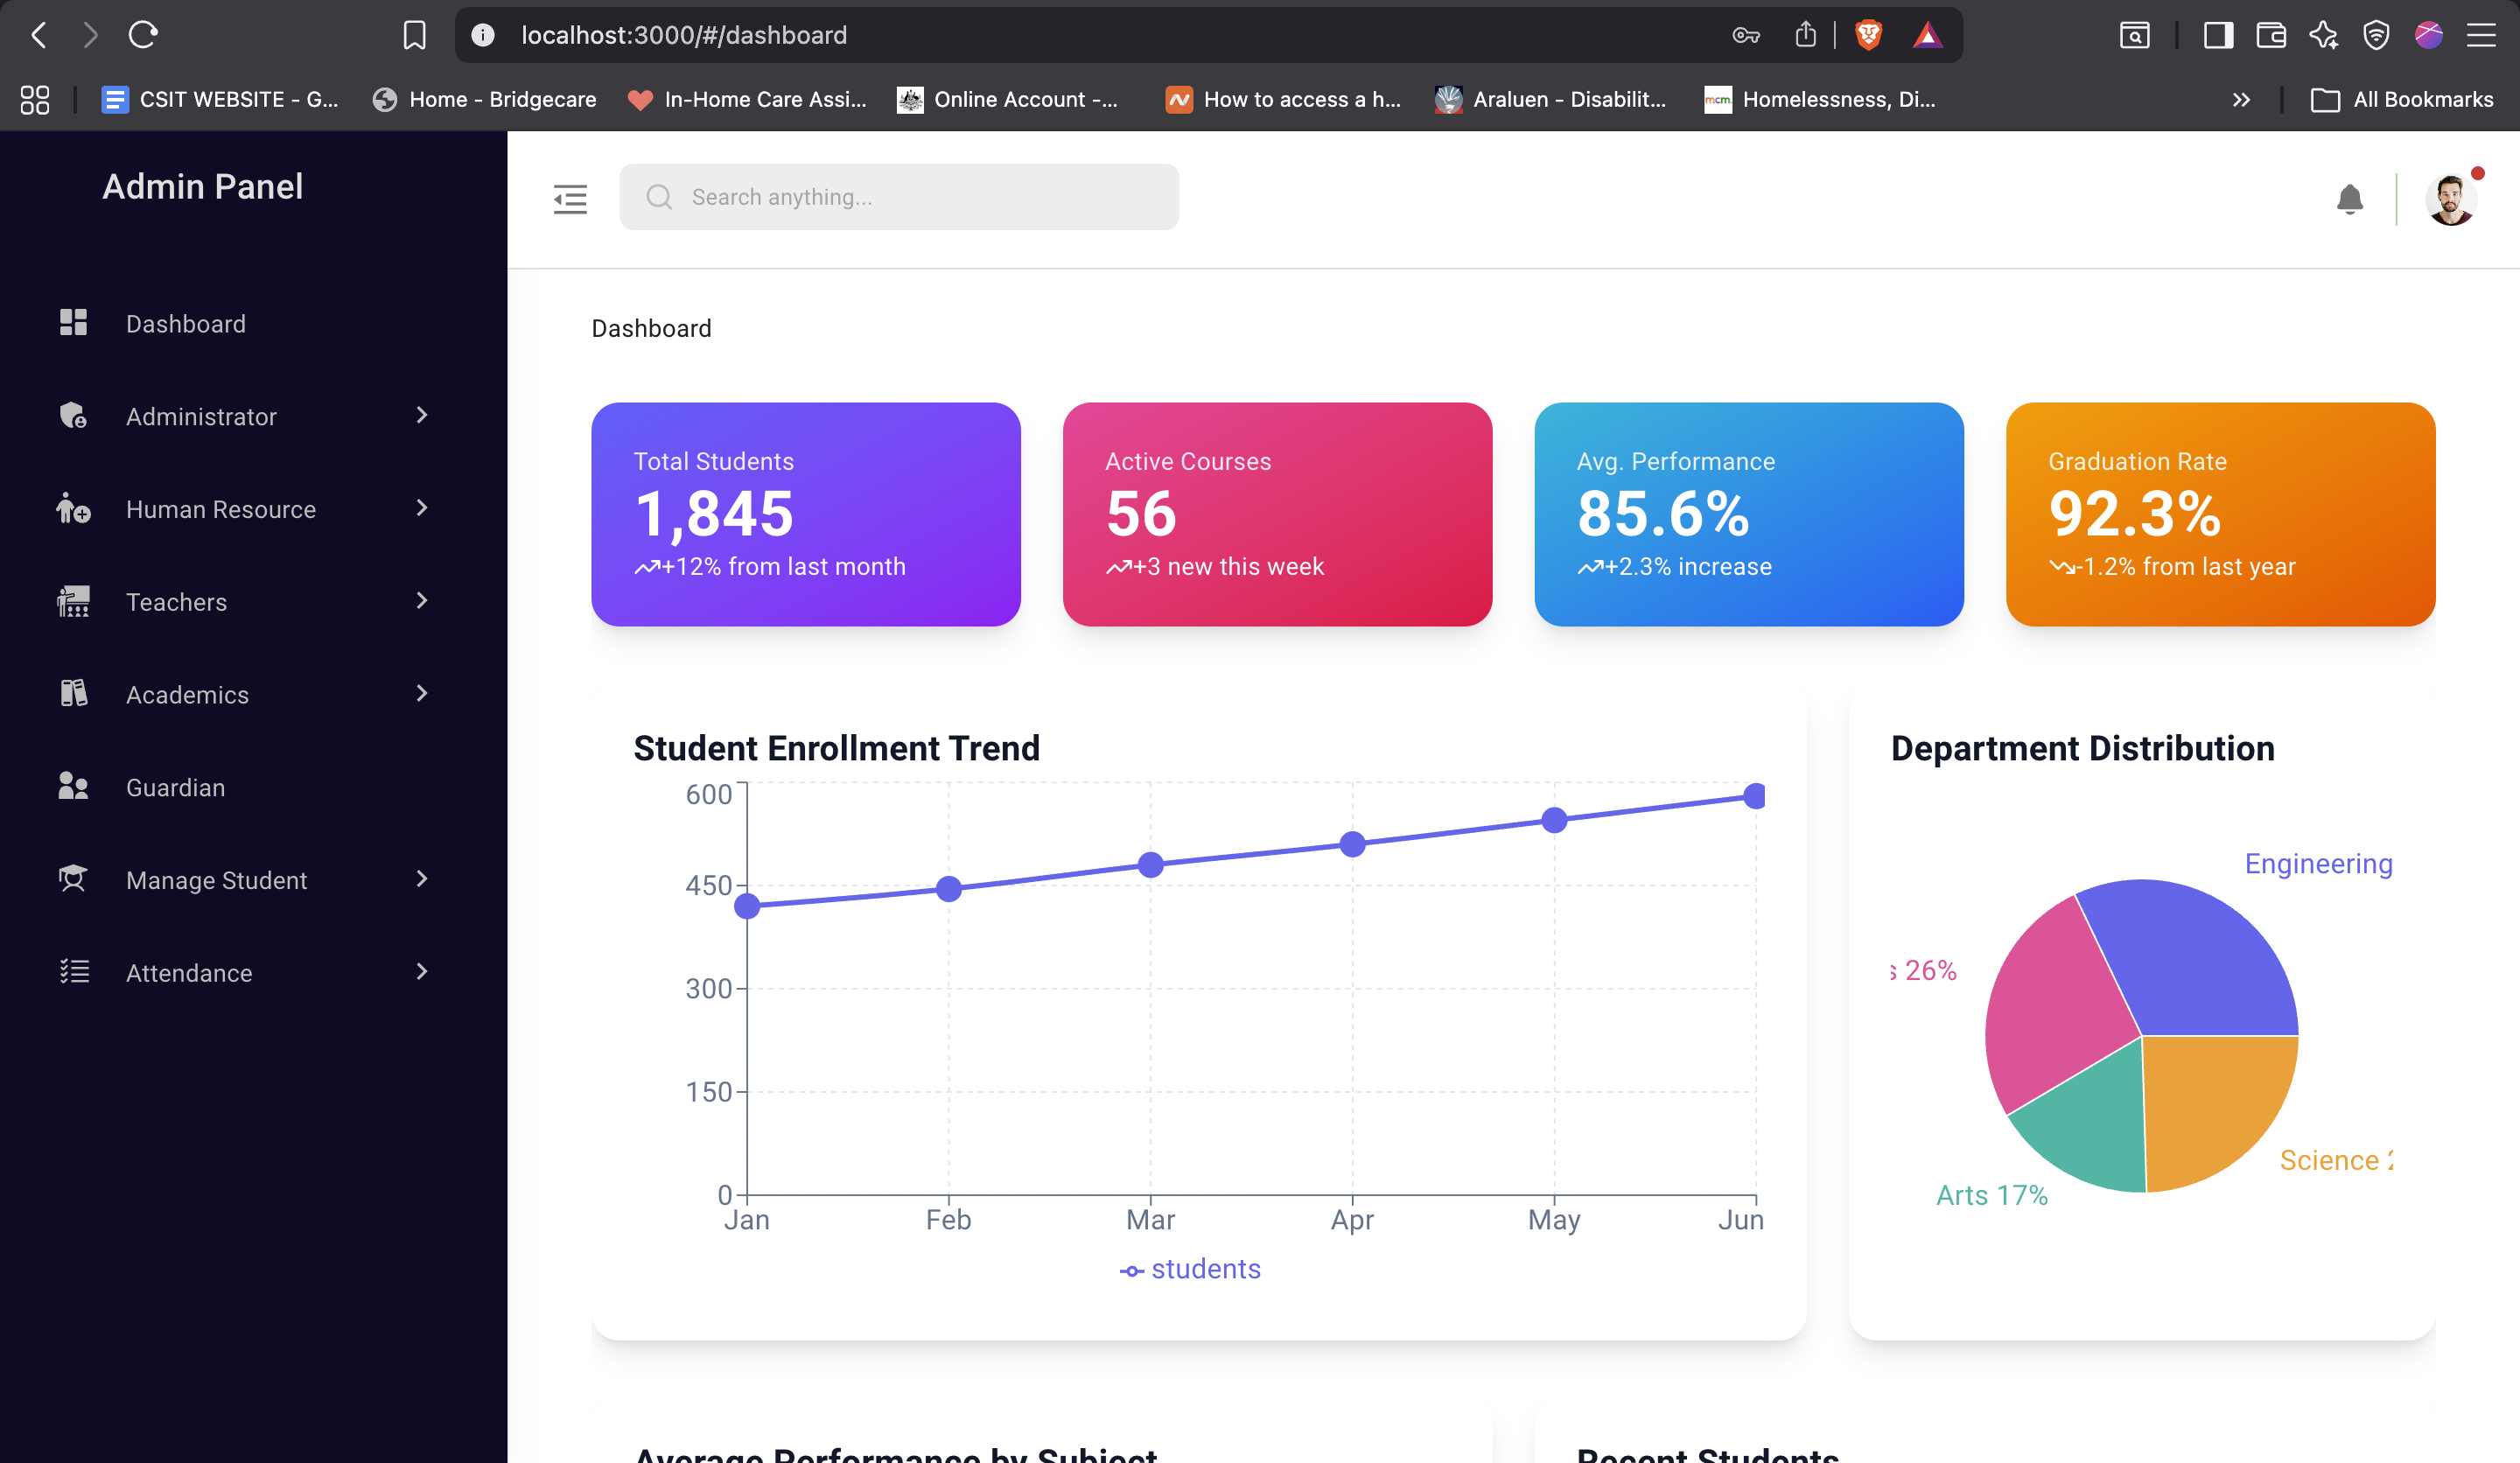Click the Dashboard grid icon in sidebar

pos(73,323)
